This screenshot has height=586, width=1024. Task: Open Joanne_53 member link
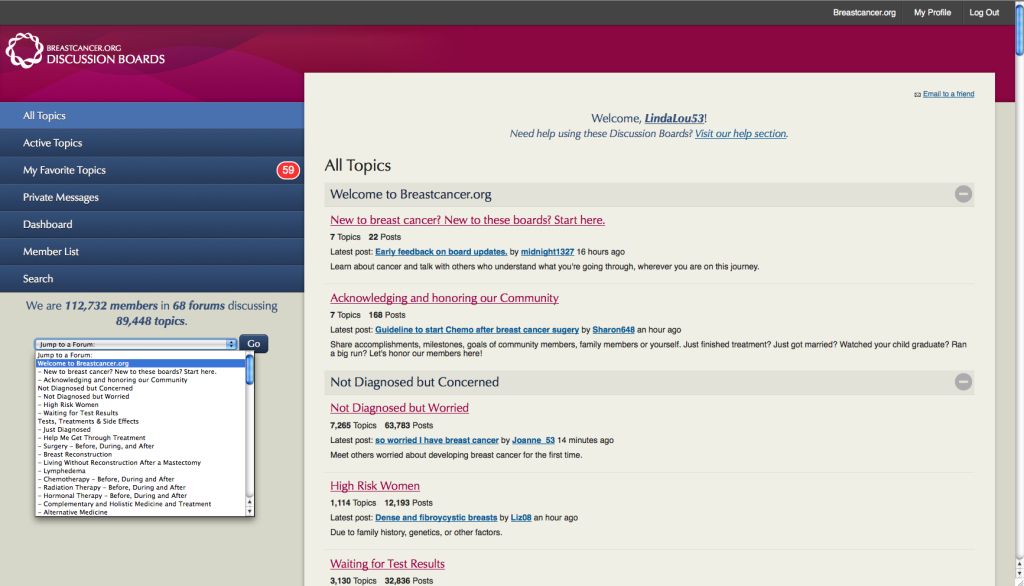pyautogui.click(x=533, y=440)
